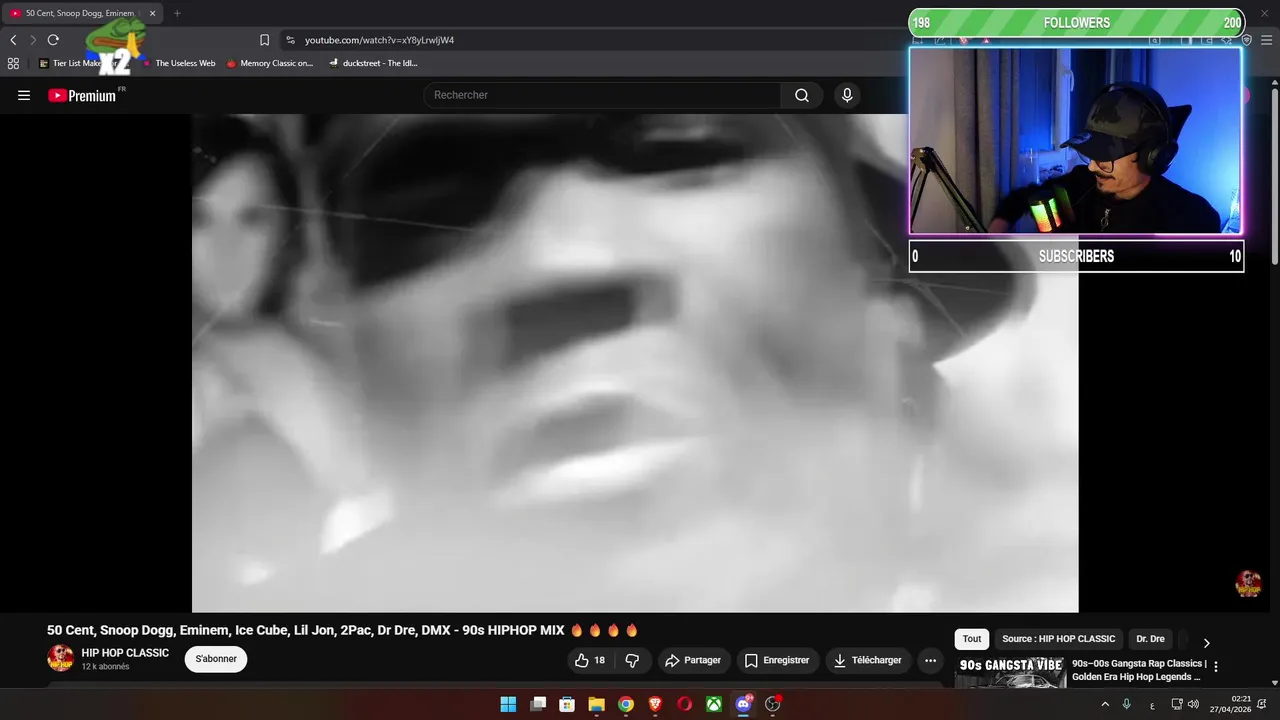Like the video (18 likes)
The image size is (1280, 720).
[590, 660]
